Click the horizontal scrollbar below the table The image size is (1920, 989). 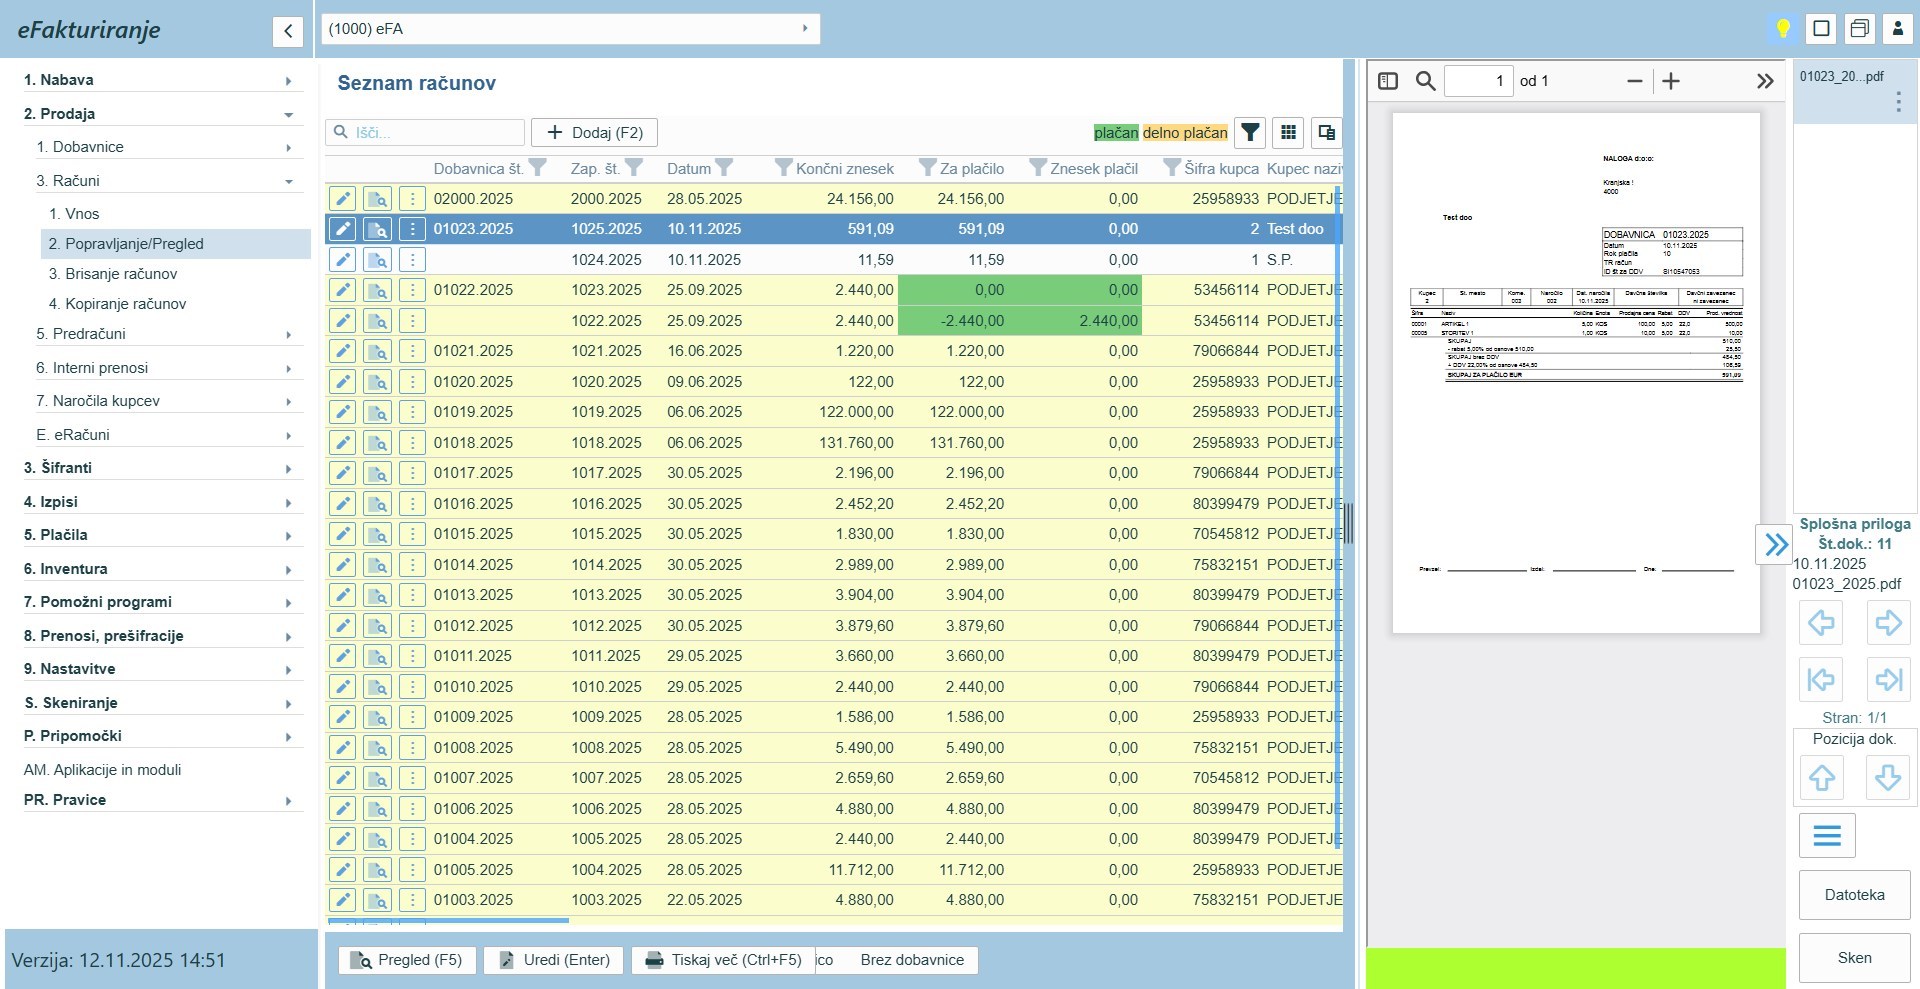tap(448, 920)
